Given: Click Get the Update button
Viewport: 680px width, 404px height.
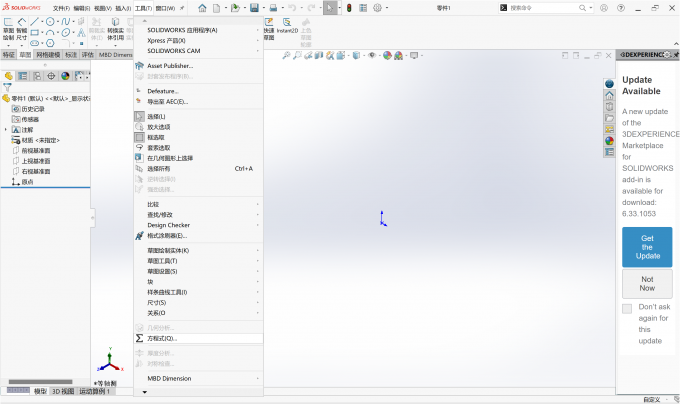Looking at the screenshot, I should (647, 247).
